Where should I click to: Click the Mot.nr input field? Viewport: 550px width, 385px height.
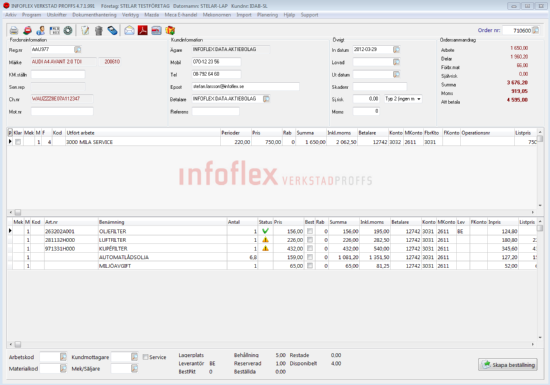[62, 112]
